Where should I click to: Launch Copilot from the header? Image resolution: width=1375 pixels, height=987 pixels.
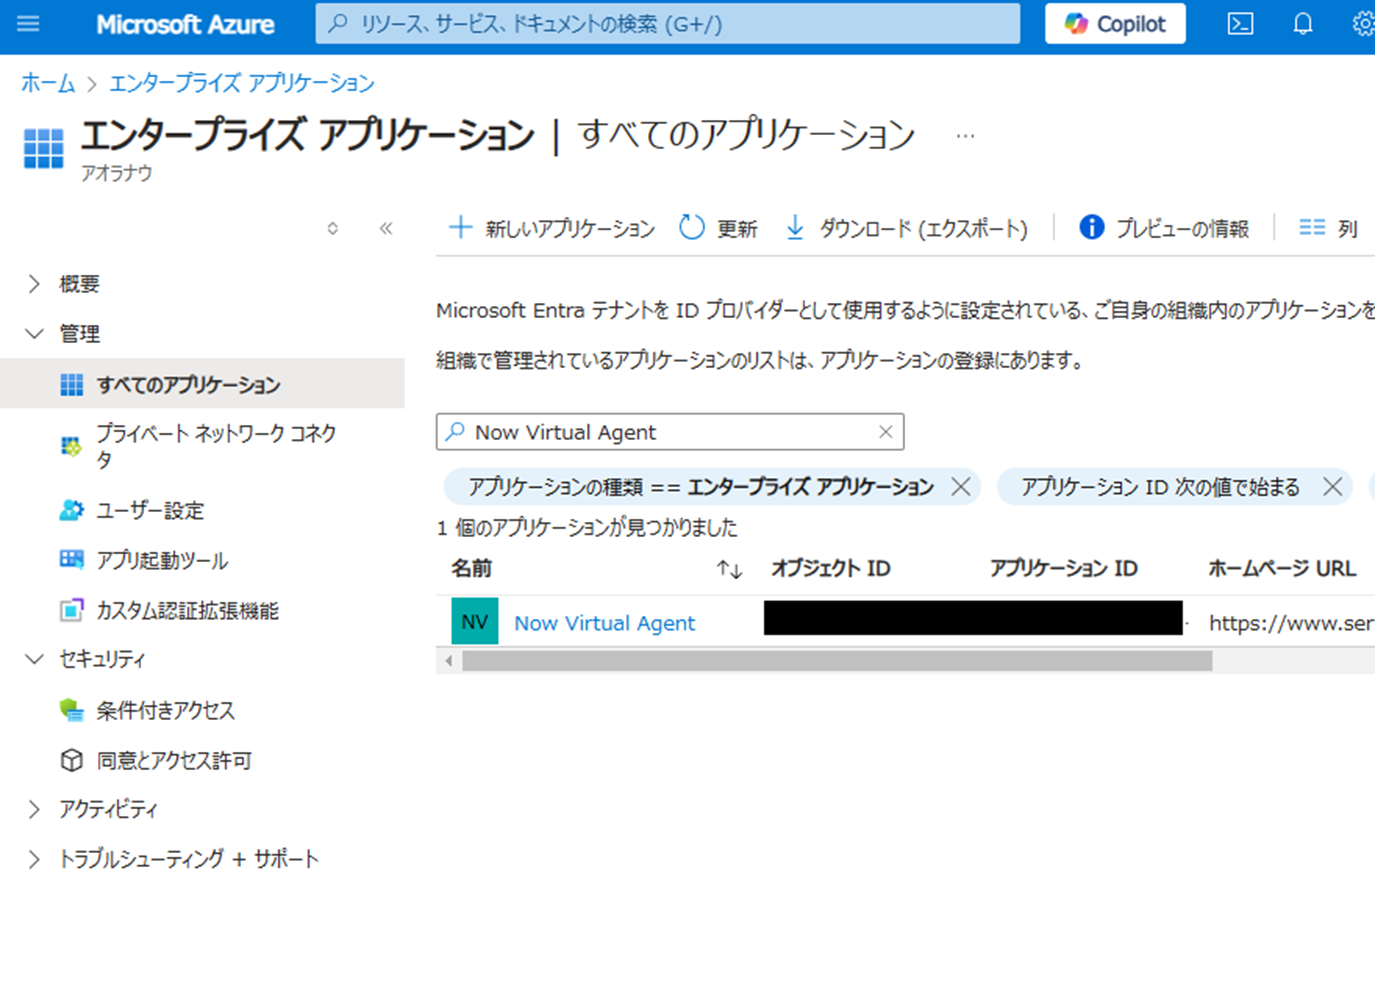click(1115, 23)
